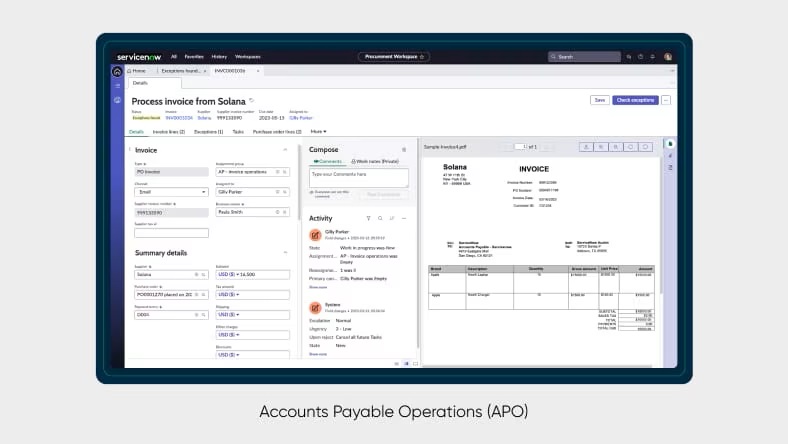The width and height of the screenshot is (788, 444).
Task: Expand the More dropdown in record tabs
Action: tap(318, 131)
